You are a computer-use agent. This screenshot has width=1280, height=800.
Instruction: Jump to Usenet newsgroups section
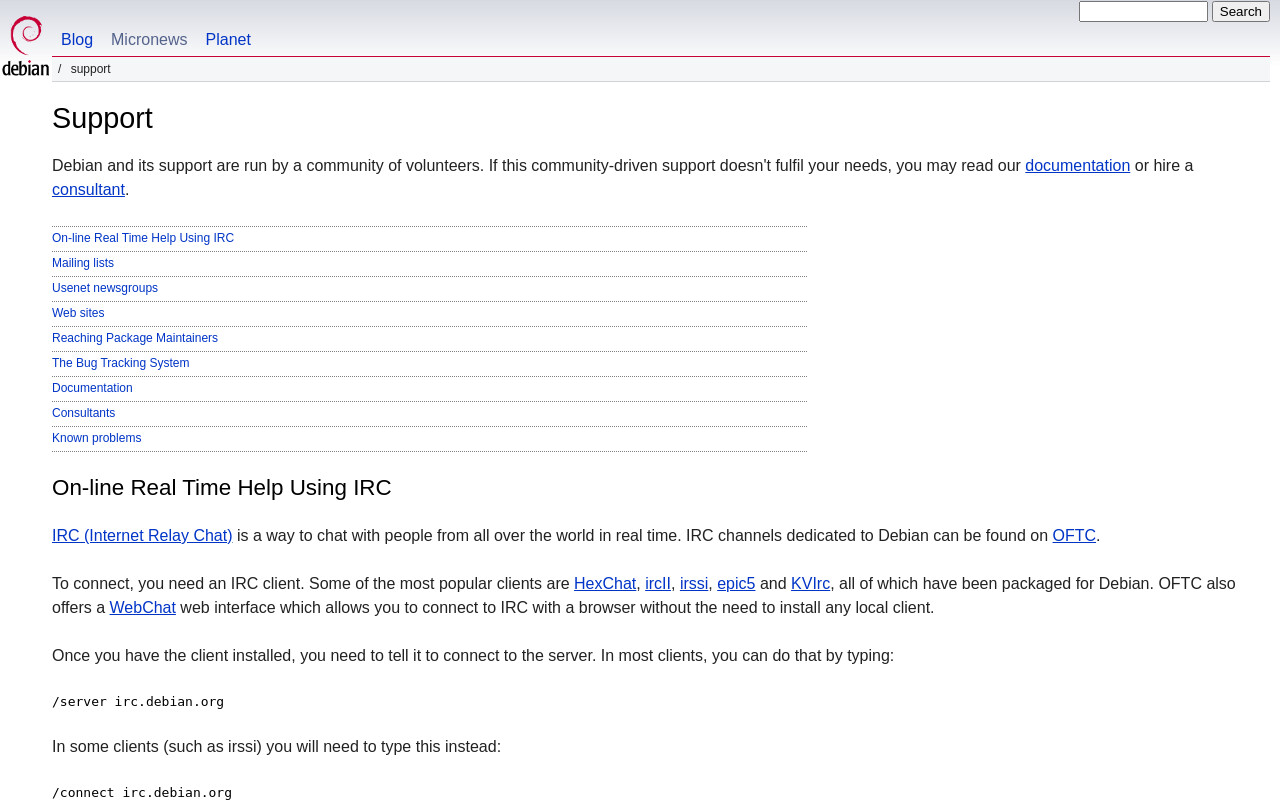(x=105, y=288)
